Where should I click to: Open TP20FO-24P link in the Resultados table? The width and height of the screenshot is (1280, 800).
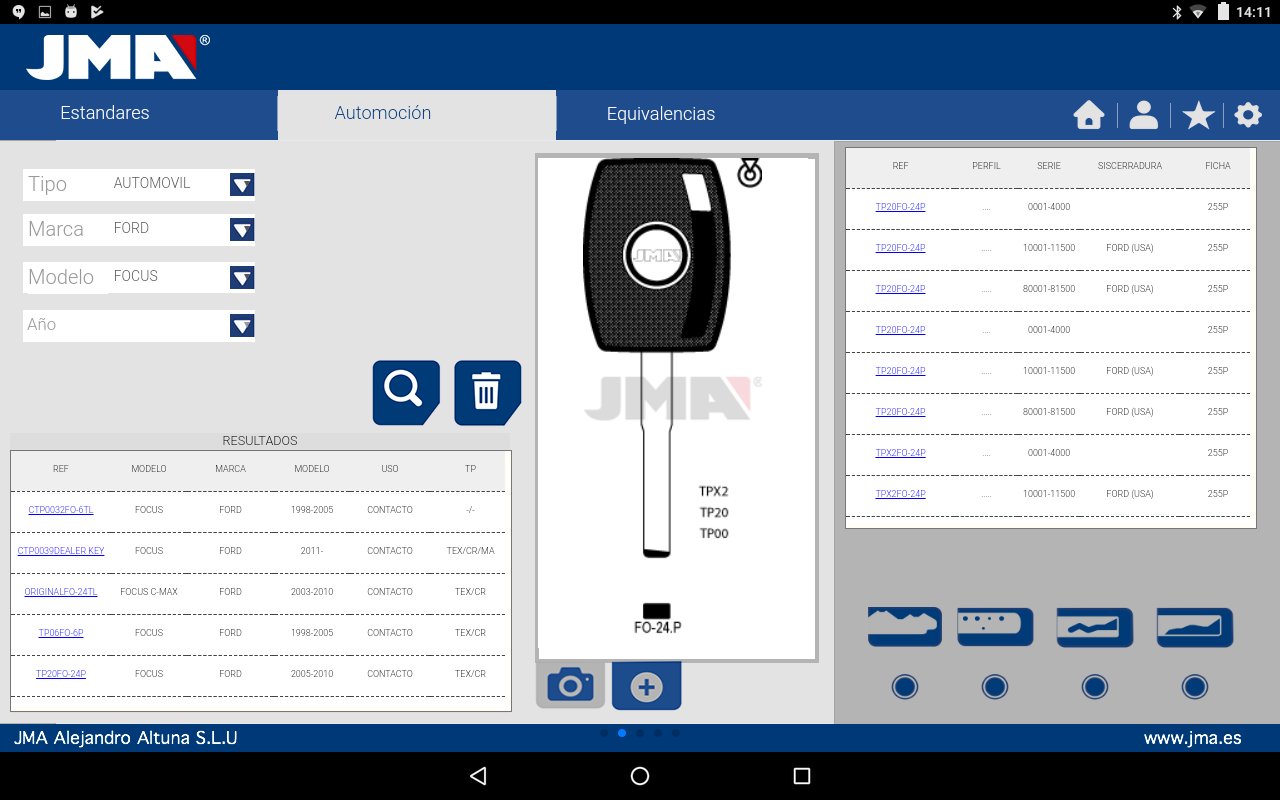point(61,674)
